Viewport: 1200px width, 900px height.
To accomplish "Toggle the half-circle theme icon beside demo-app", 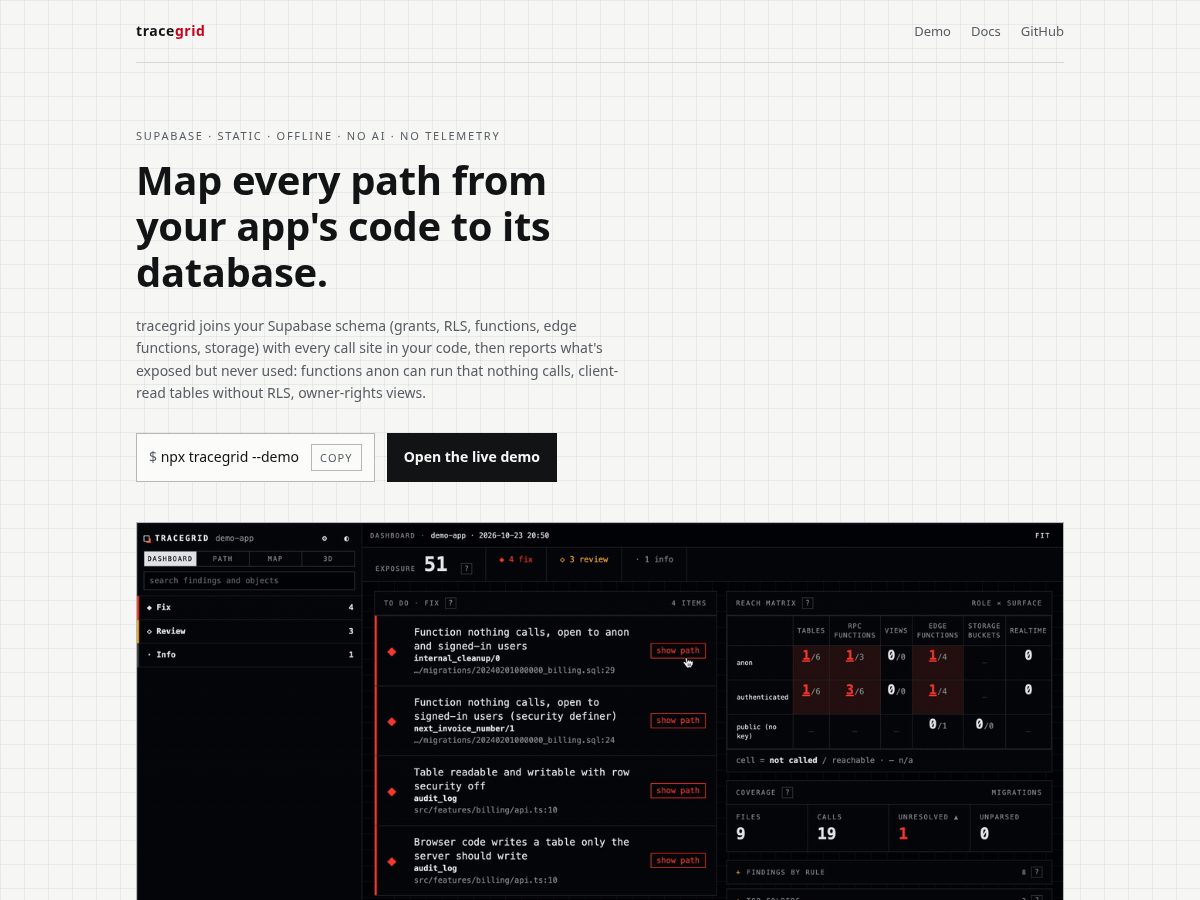I will click(x=347, y=538).
